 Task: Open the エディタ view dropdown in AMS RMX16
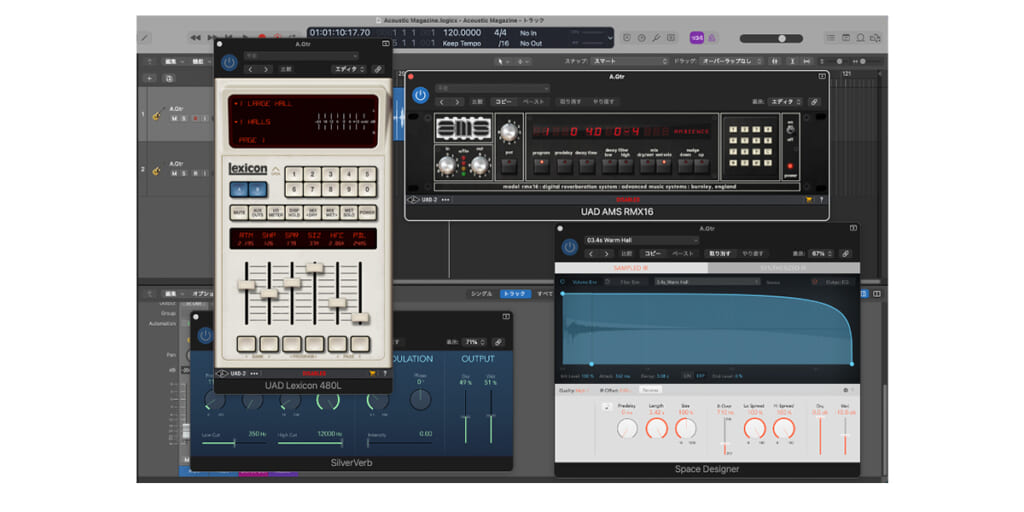(x=786, y=102)
